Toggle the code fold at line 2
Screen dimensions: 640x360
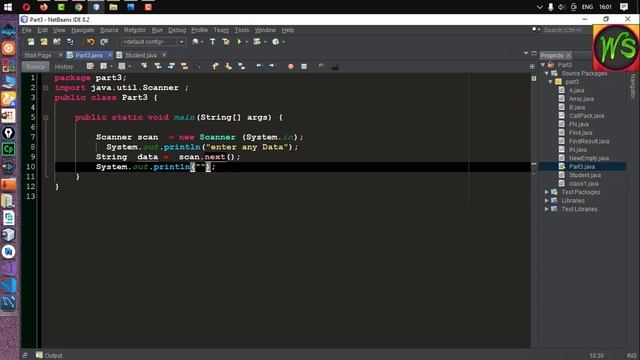pos(46,88)
